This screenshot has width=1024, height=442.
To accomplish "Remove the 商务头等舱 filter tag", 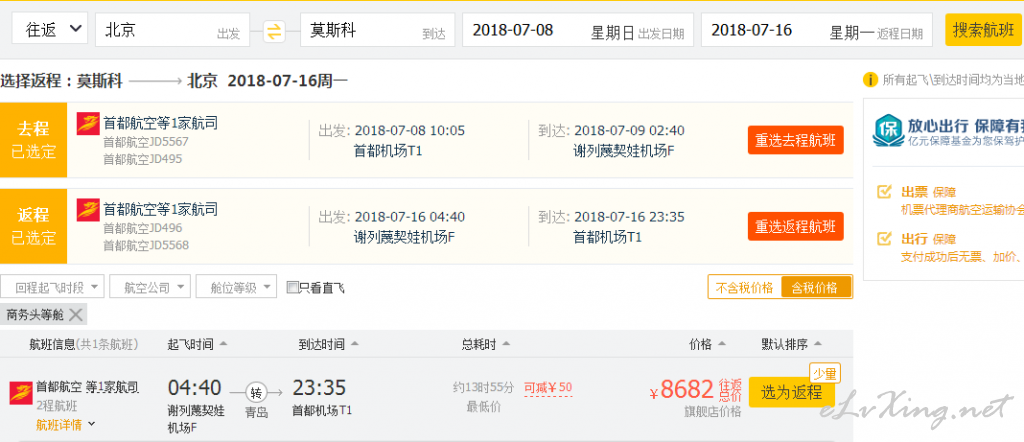I will pyautogui.click(x=76, y=315).
